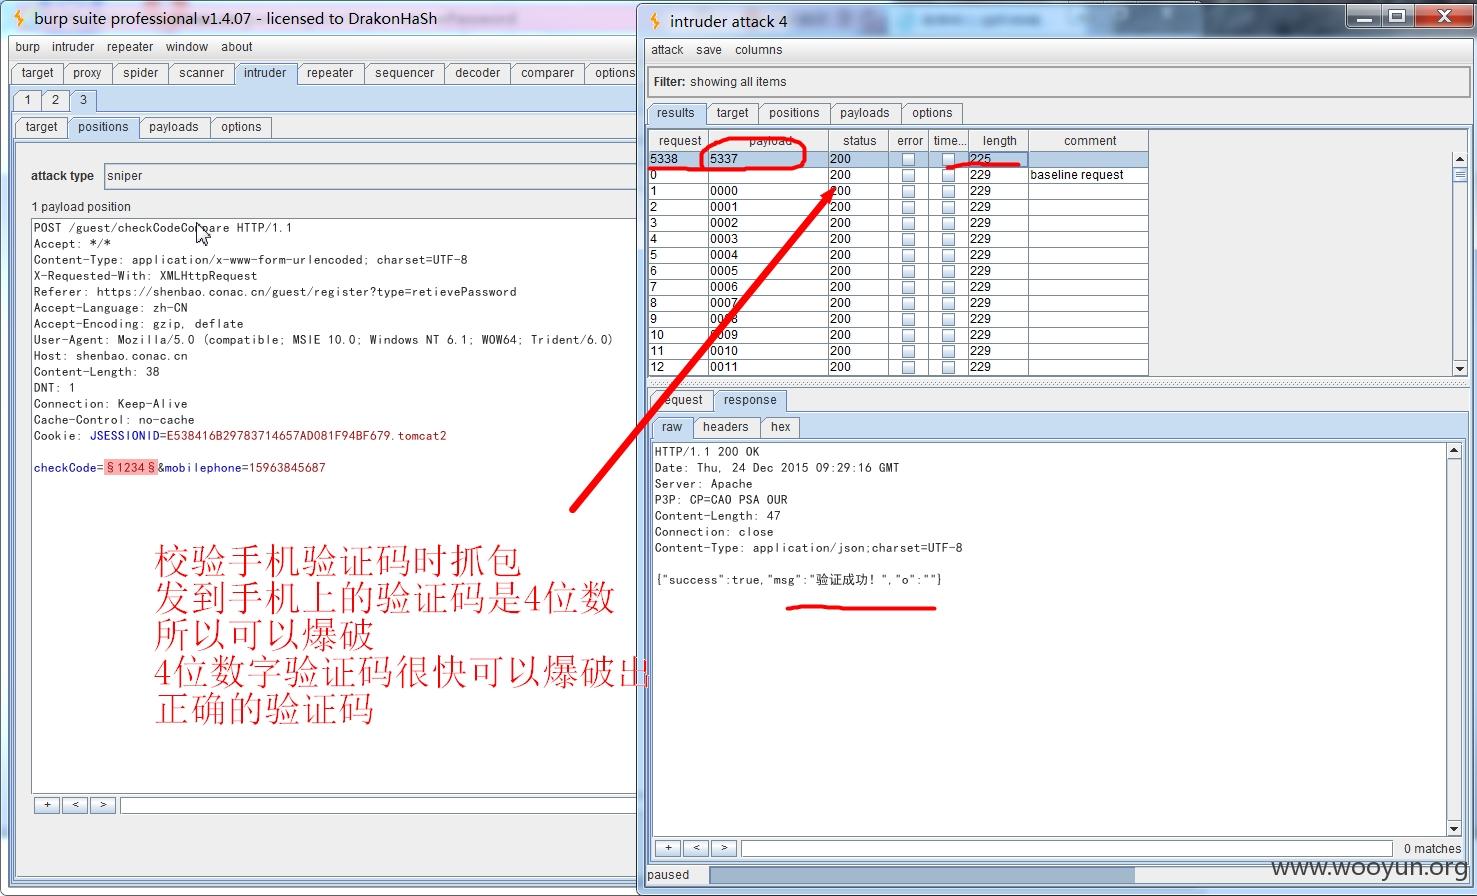The height and width of the screenshot is (896, 1477).
Task: Open the attack type sniper dropdown
Action: coord(369,176)
